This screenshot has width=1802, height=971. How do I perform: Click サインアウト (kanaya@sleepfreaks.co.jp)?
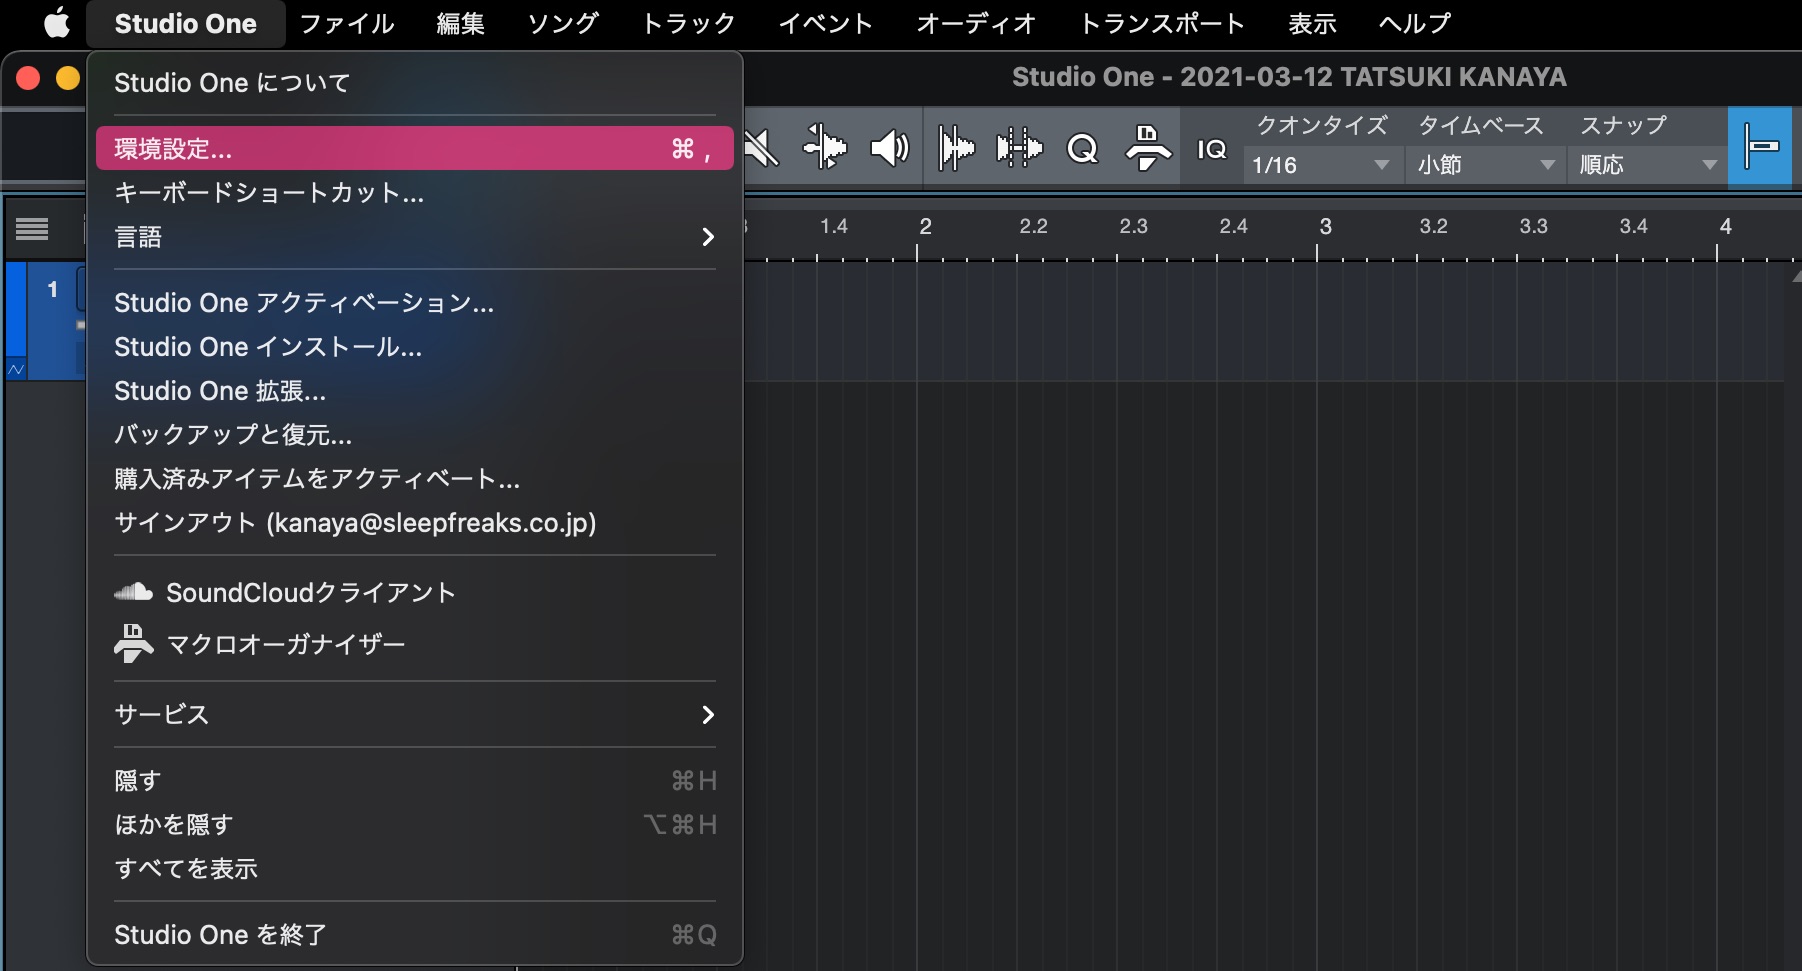415,523
